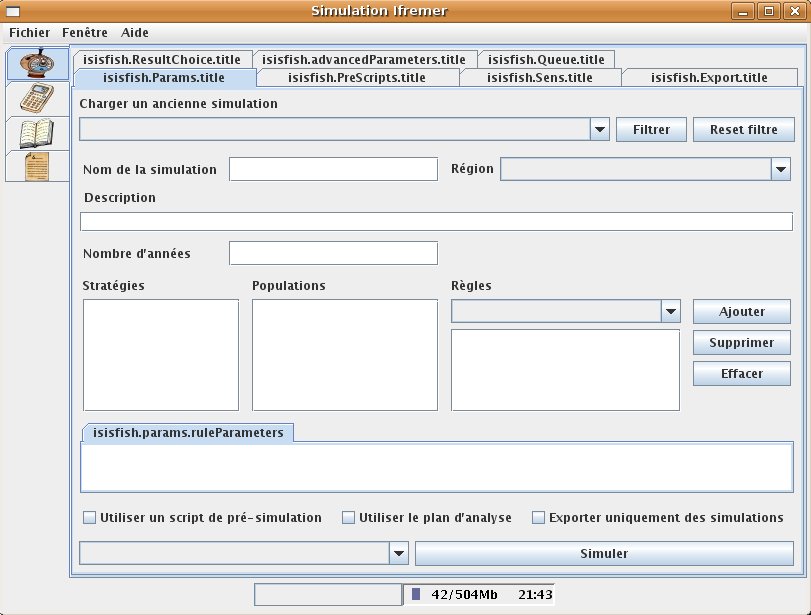Click the Filtrer button
The height and width of the screenshot is (615, 811).
pos(651,129)
